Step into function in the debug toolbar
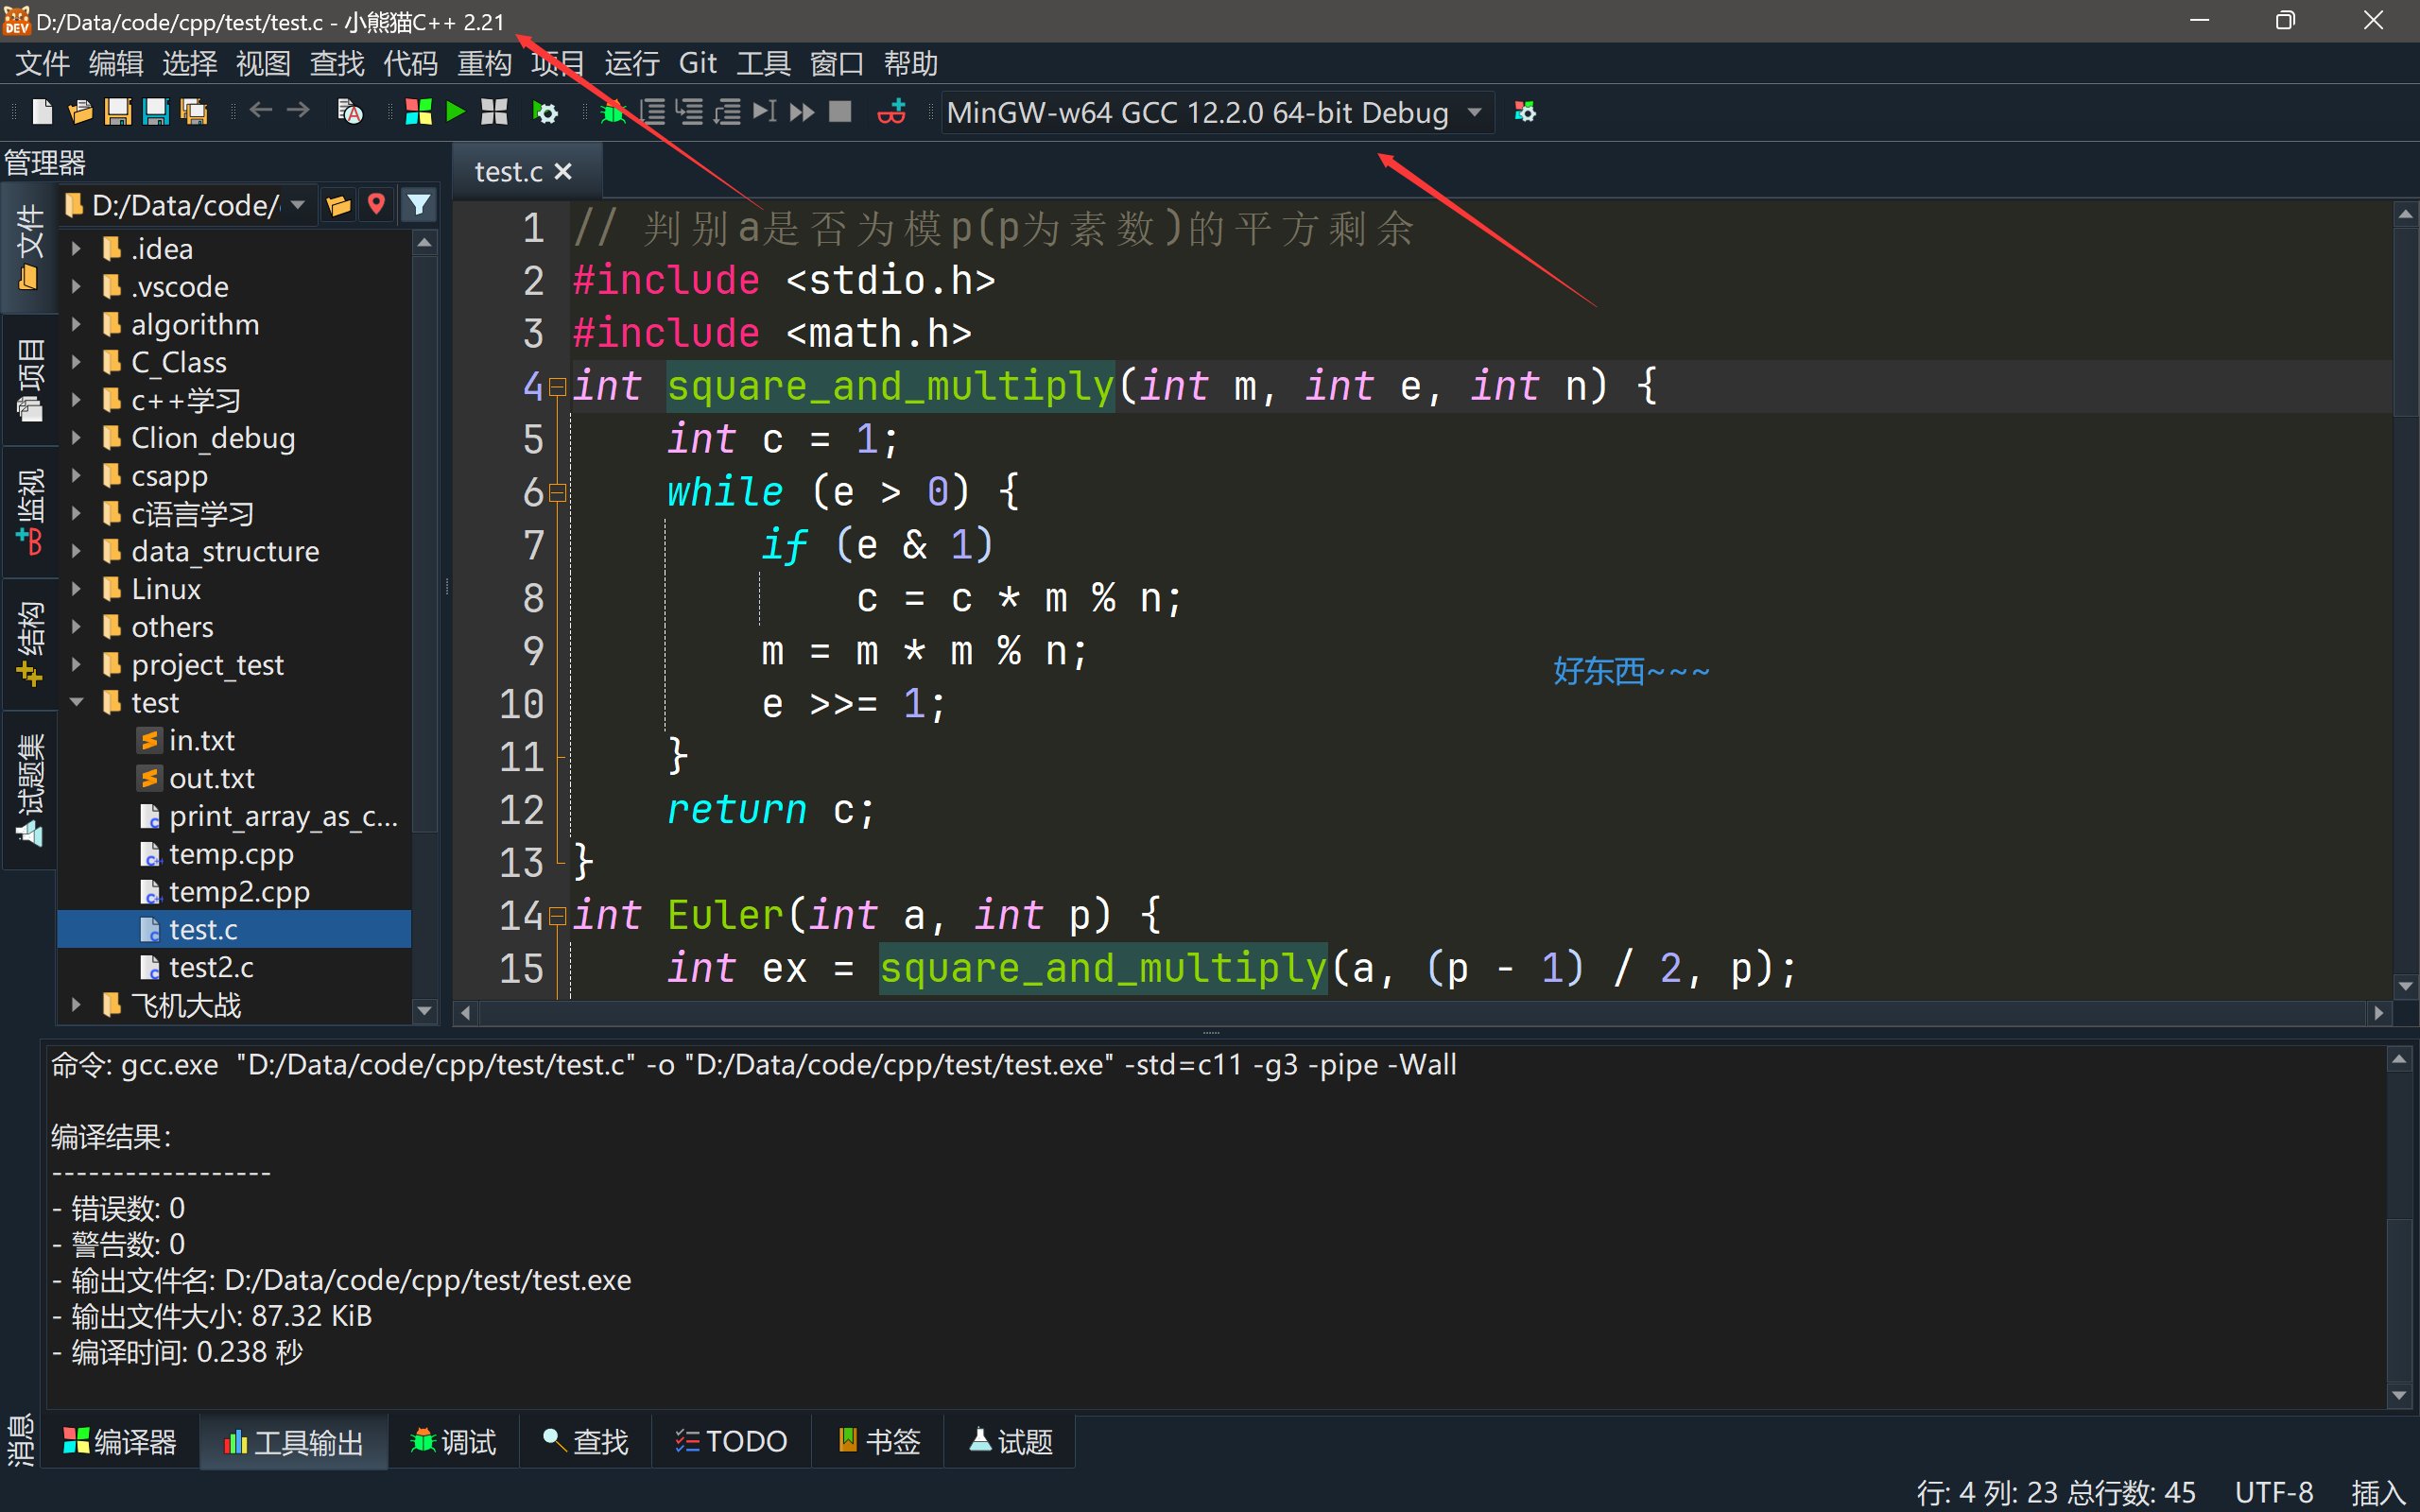Screen dimensions: 2420x1512 click(690, 112)
